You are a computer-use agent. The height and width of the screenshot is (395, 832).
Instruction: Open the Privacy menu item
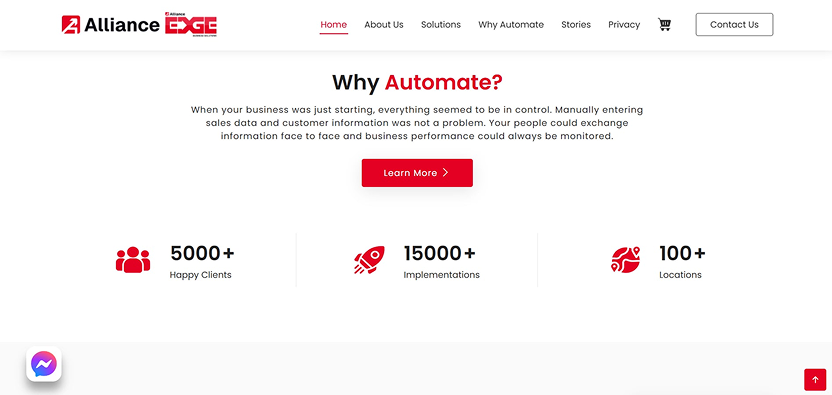click(624, 24)
